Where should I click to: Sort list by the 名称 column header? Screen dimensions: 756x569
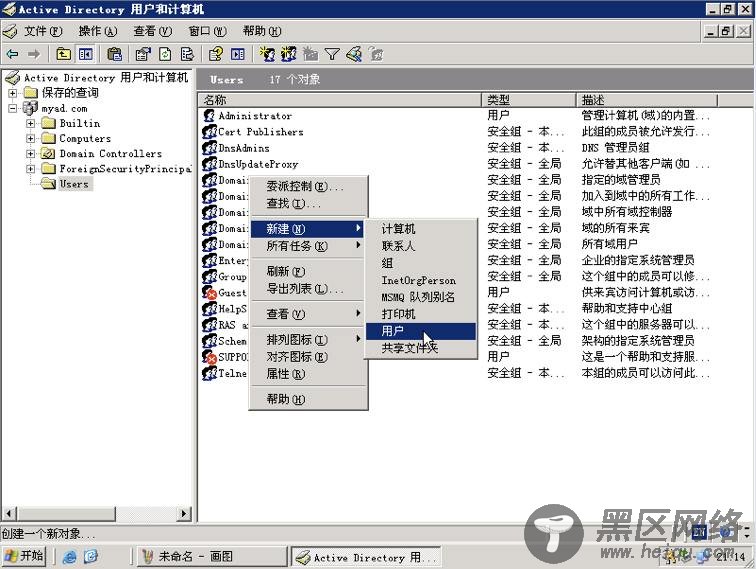[x=340, y=100]
